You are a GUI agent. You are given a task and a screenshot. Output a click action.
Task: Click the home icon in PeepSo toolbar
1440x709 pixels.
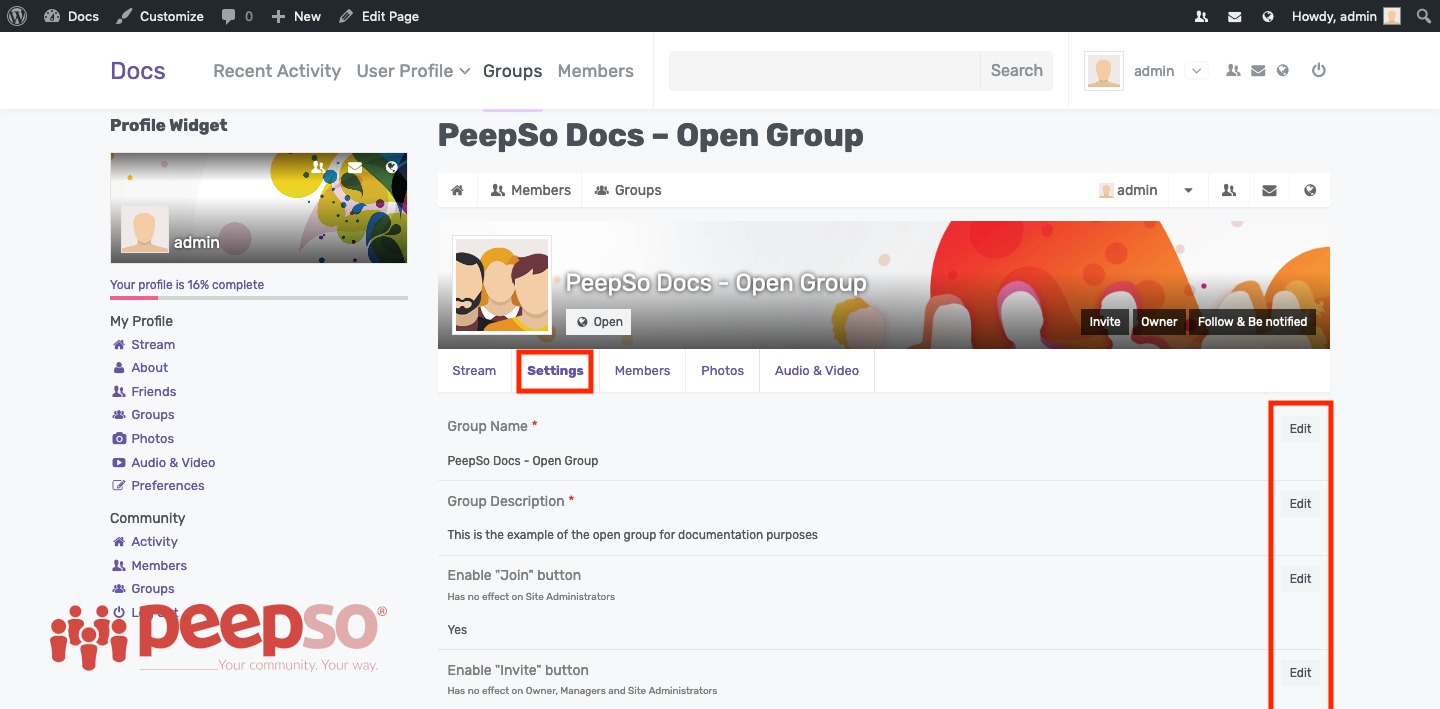click(x=457, y=190)
